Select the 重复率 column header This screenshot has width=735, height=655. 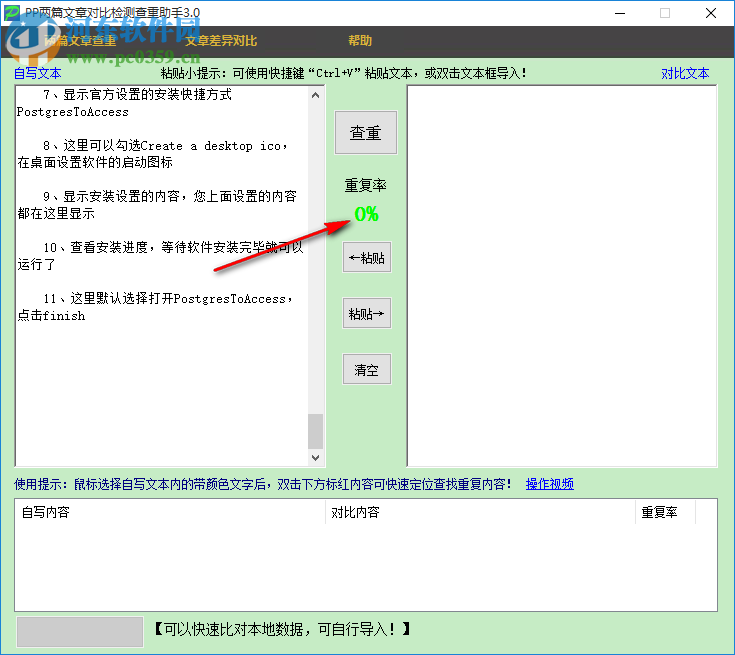[665, 512]
